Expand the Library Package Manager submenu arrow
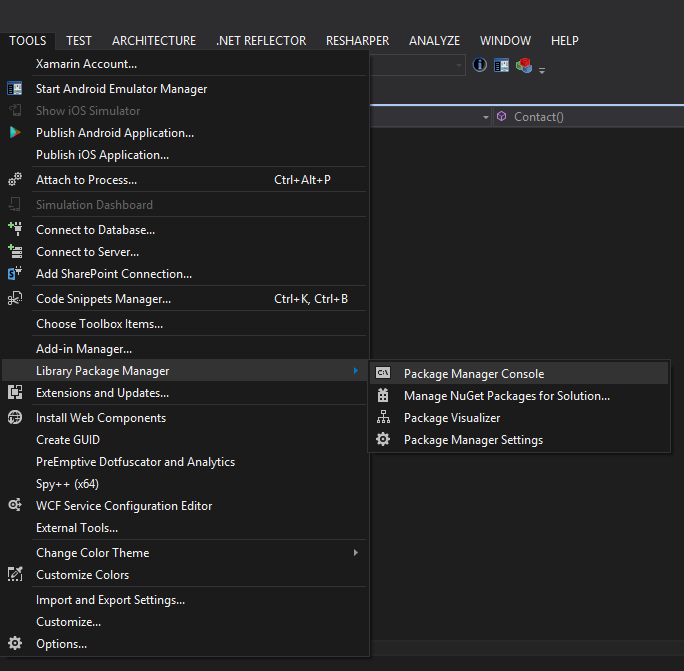684x671 pixels. [356, 370]
